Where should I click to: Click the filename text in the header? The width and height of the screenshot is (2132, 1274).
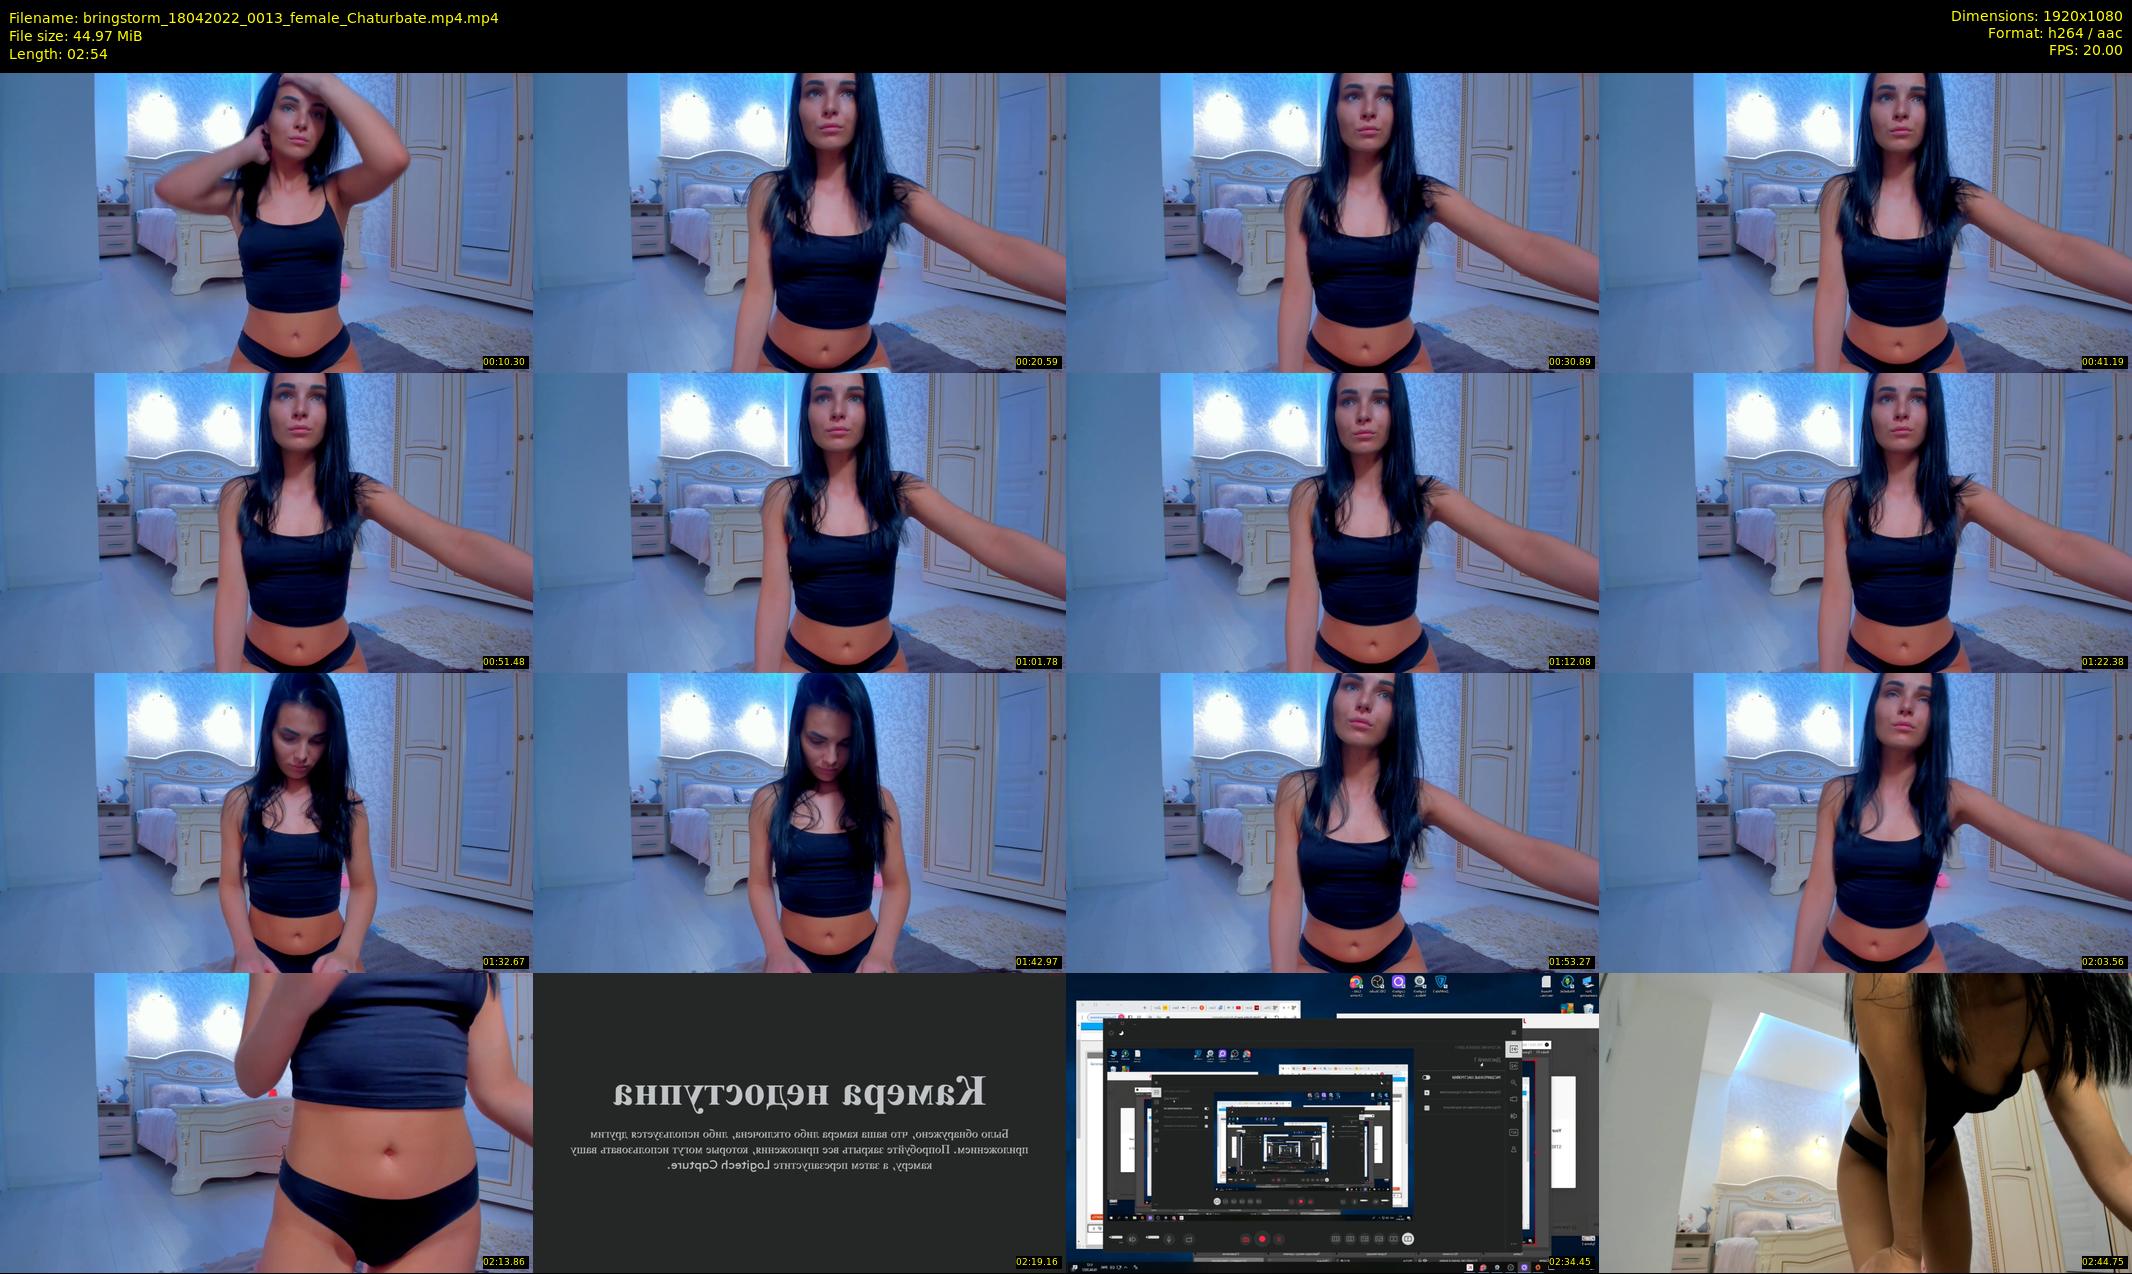(x=254, y=18)
